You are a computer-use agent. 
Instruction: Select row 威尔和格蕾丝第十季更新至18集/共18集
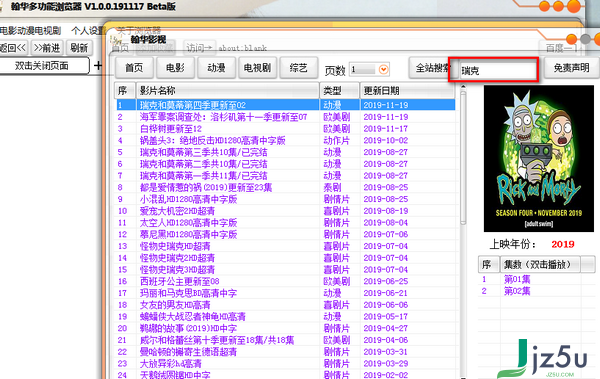pyautogui.click(x=285, y=340)
